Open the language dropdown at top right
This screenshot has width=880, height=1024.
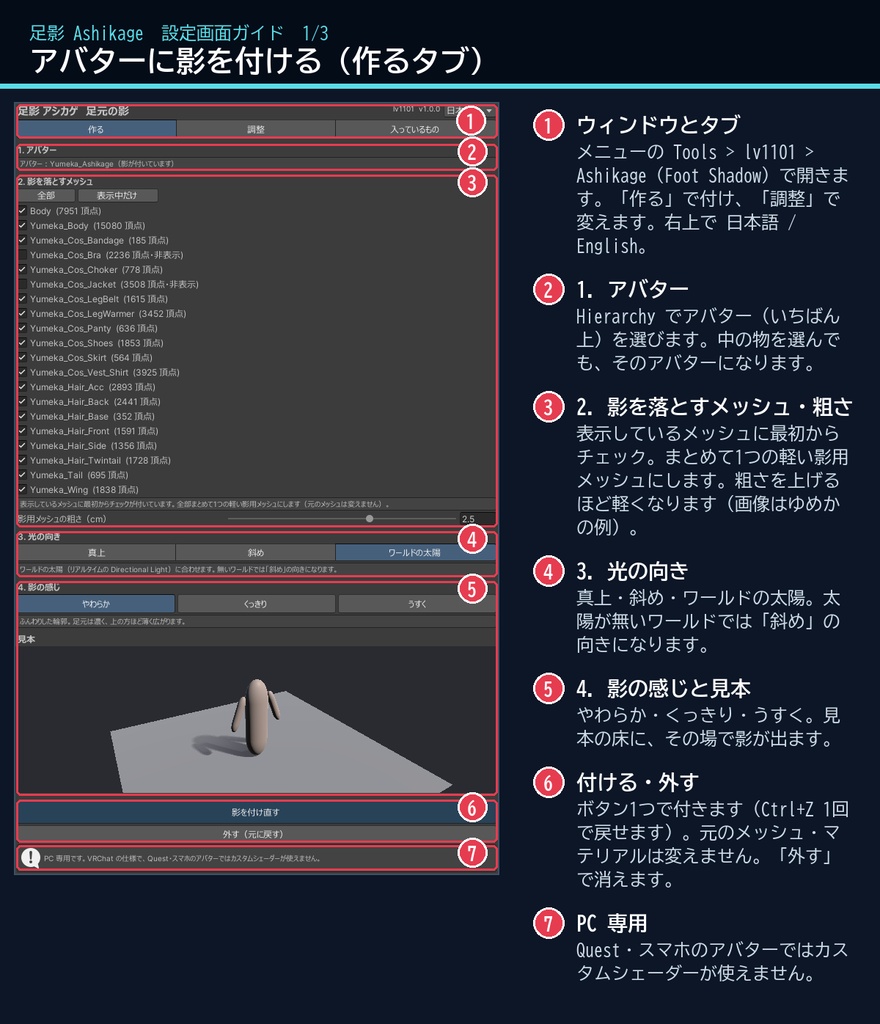pos(469,110)
